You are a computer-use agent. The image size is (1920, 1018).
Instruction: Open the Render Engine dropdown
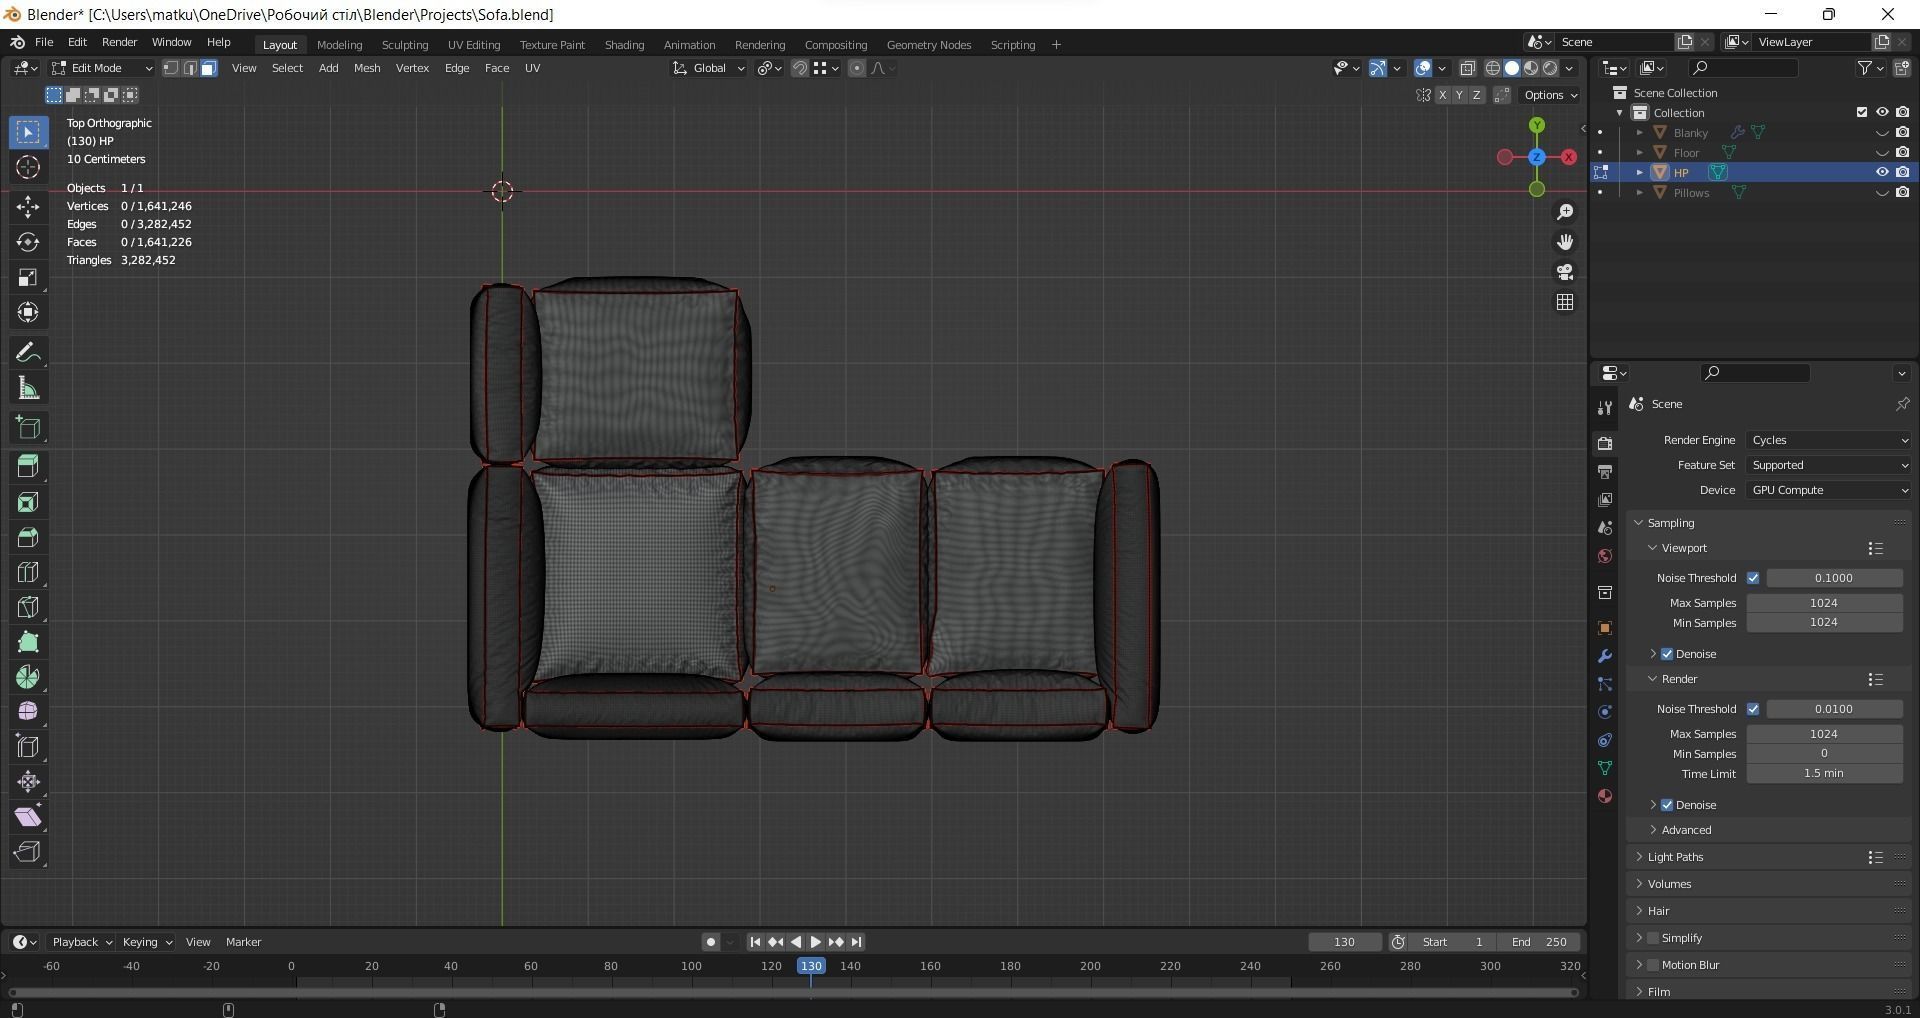(x=1829, y=440)
